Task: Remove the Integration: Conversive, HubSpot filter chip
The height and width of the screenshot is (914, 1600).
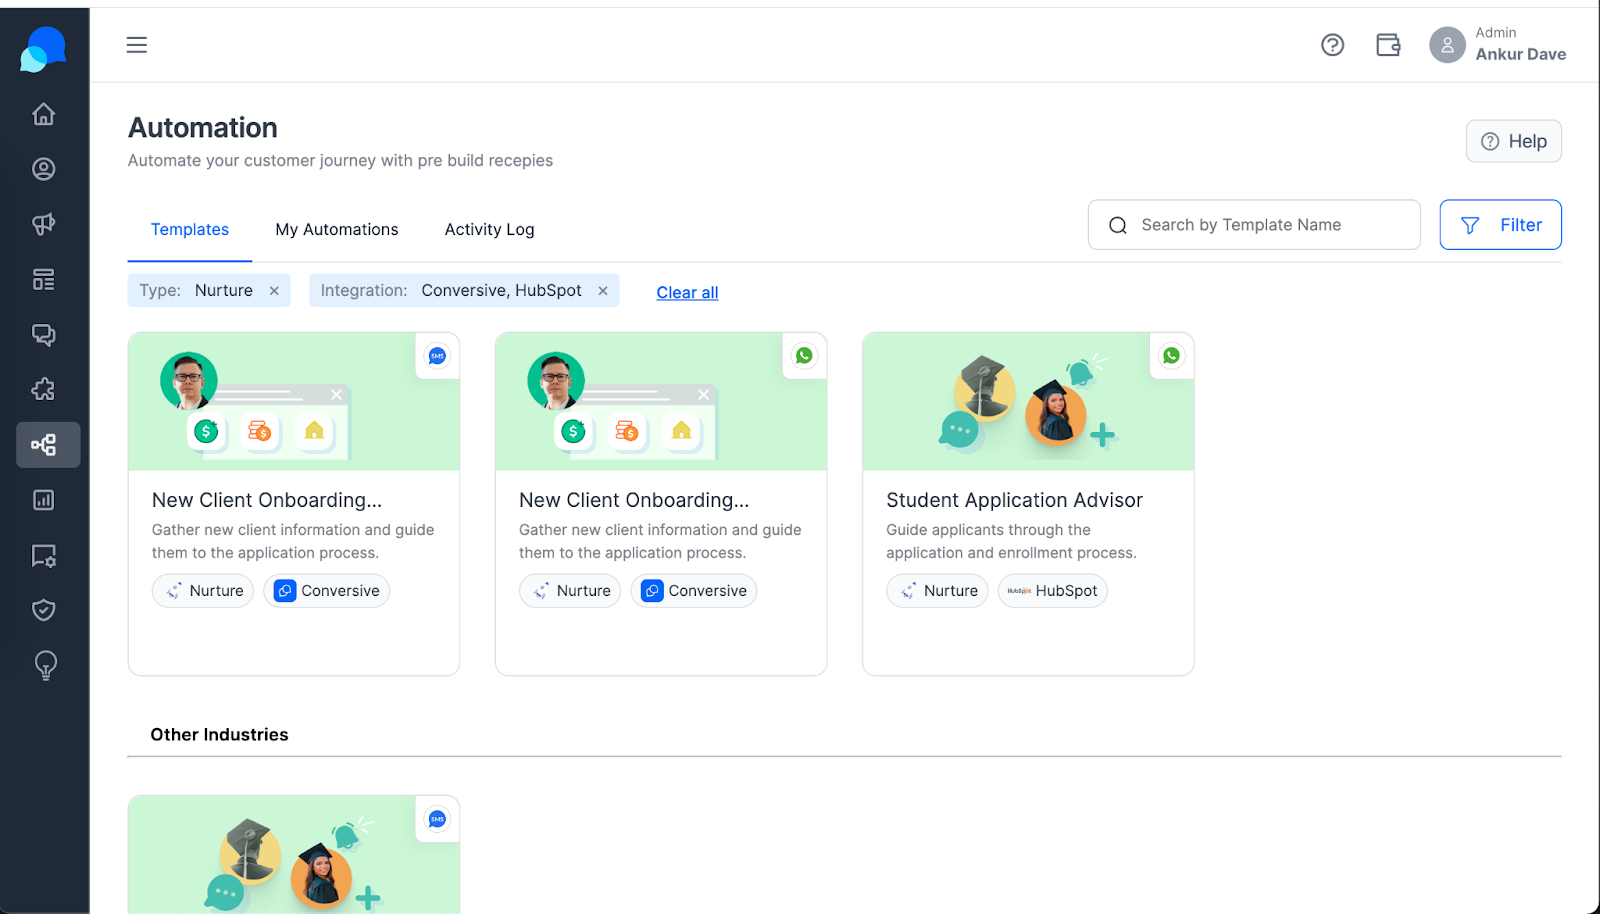Action: pos(603,291)
